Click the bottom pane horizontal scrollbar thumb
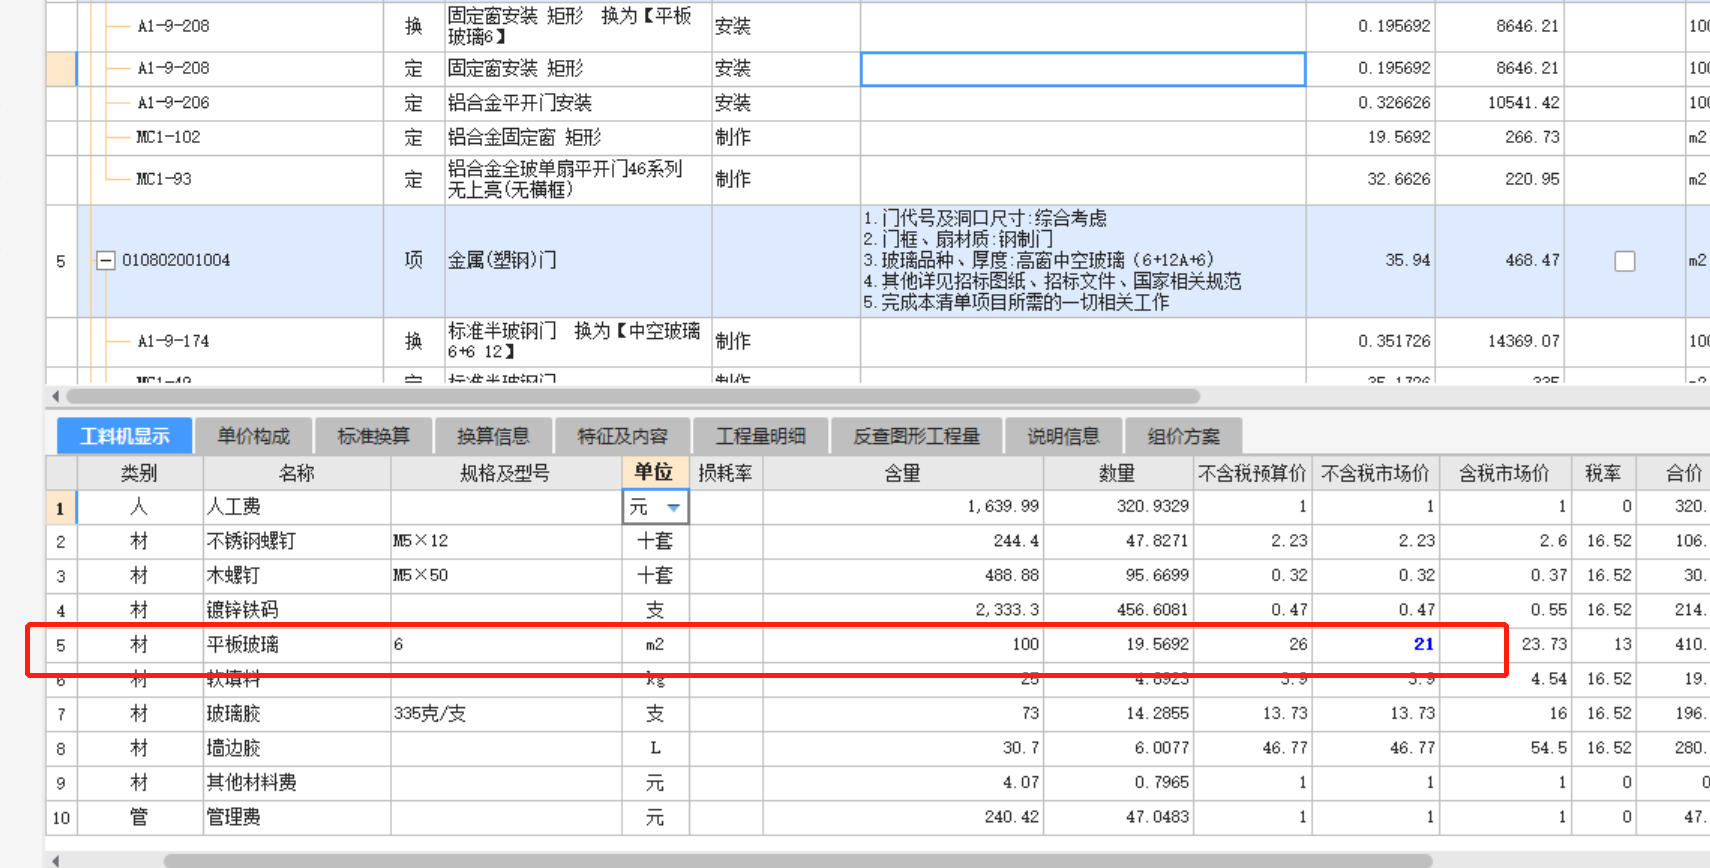This screenshot has height=868, width=1710. 797,861
